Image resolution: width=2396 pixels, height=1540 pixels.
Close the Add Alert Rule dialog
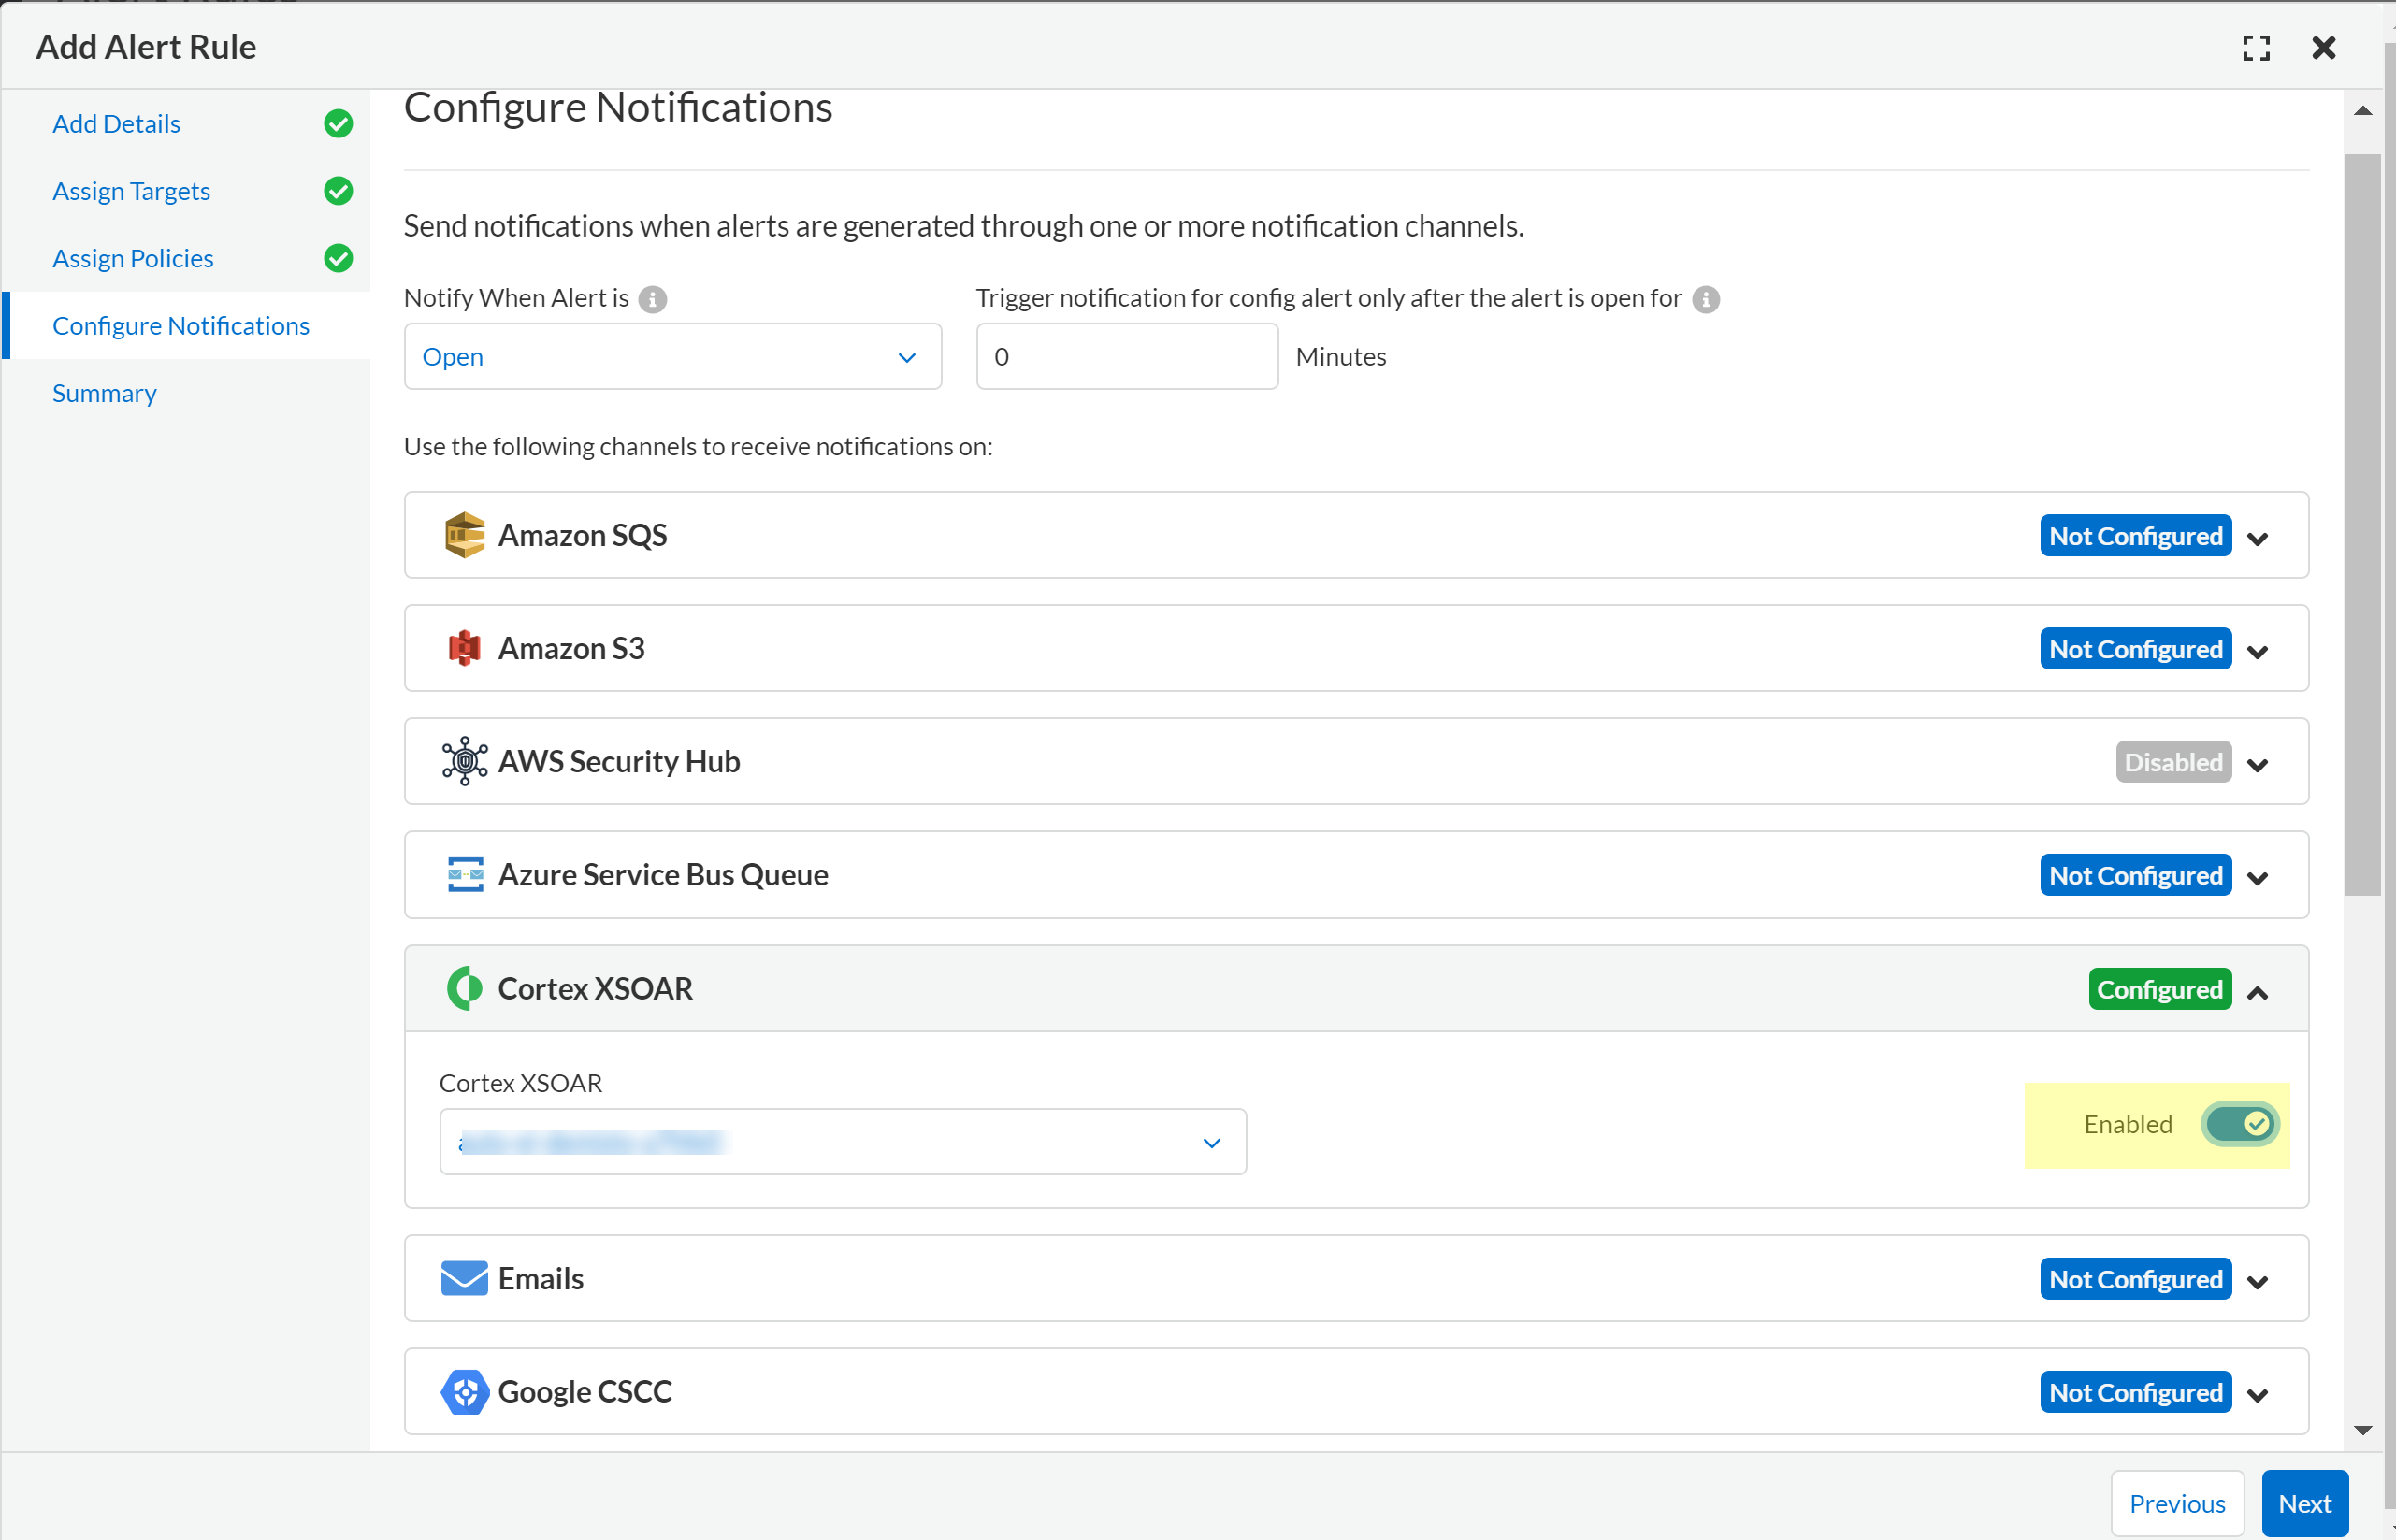(x=2324, y=48)
